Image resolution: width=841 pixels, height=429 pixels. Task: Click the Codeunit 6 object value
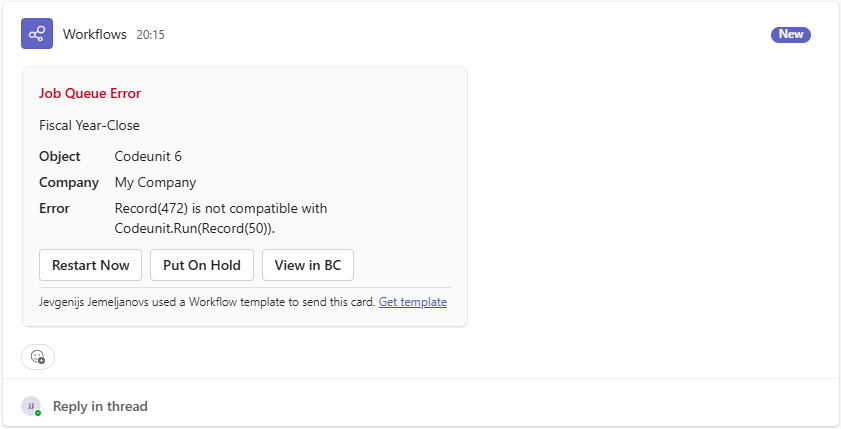pyautogui.click(x=148, y=156)
